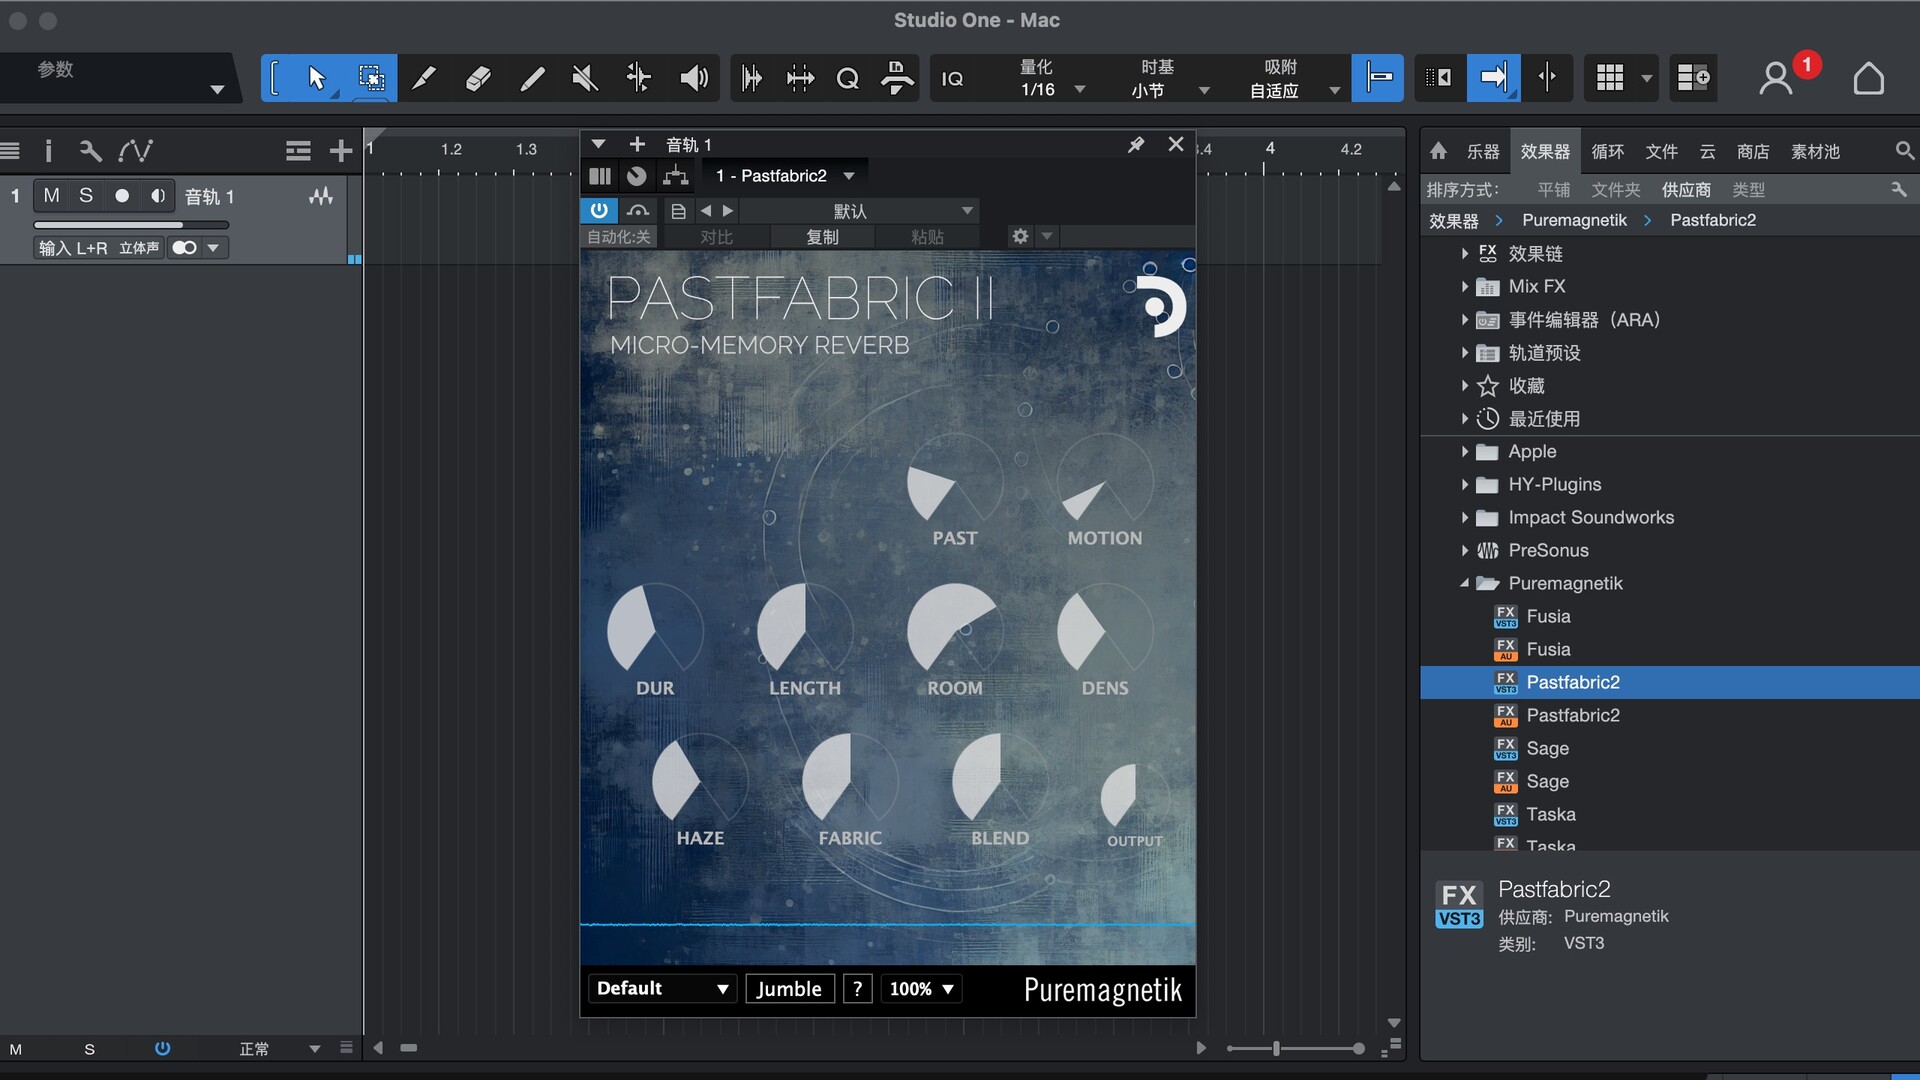
Task: Toggle snap to grid button
Action: click(x=1377, y=78)
